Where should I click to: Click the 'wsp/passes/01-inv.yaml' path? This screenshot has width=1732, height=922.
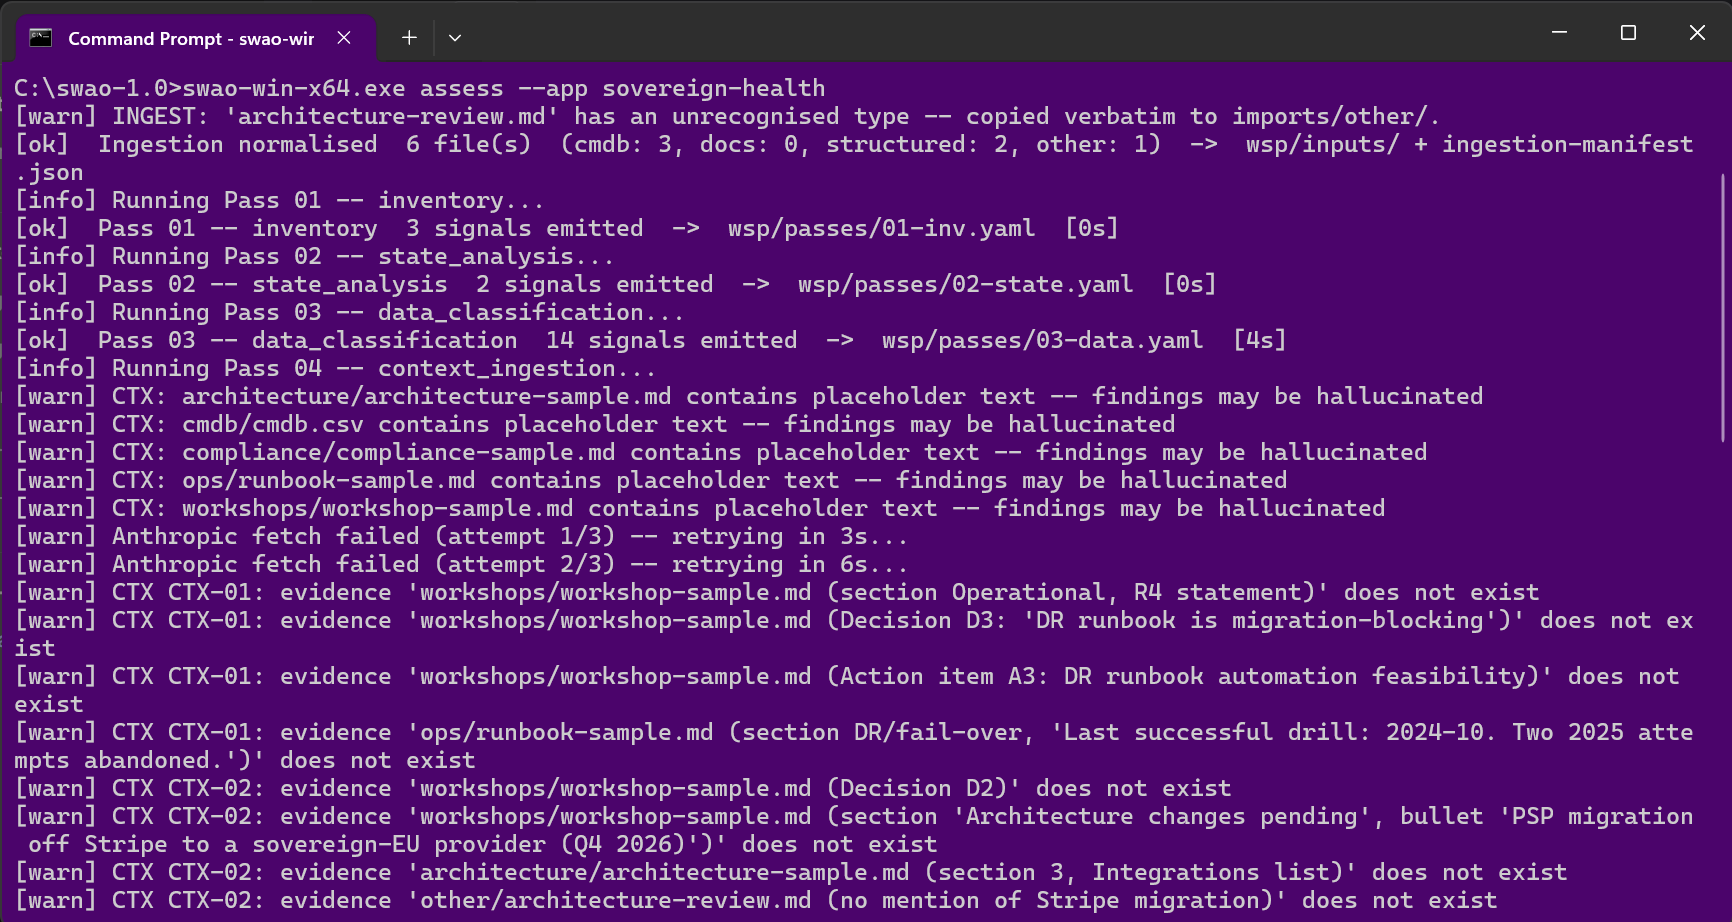tap(881, 228)
